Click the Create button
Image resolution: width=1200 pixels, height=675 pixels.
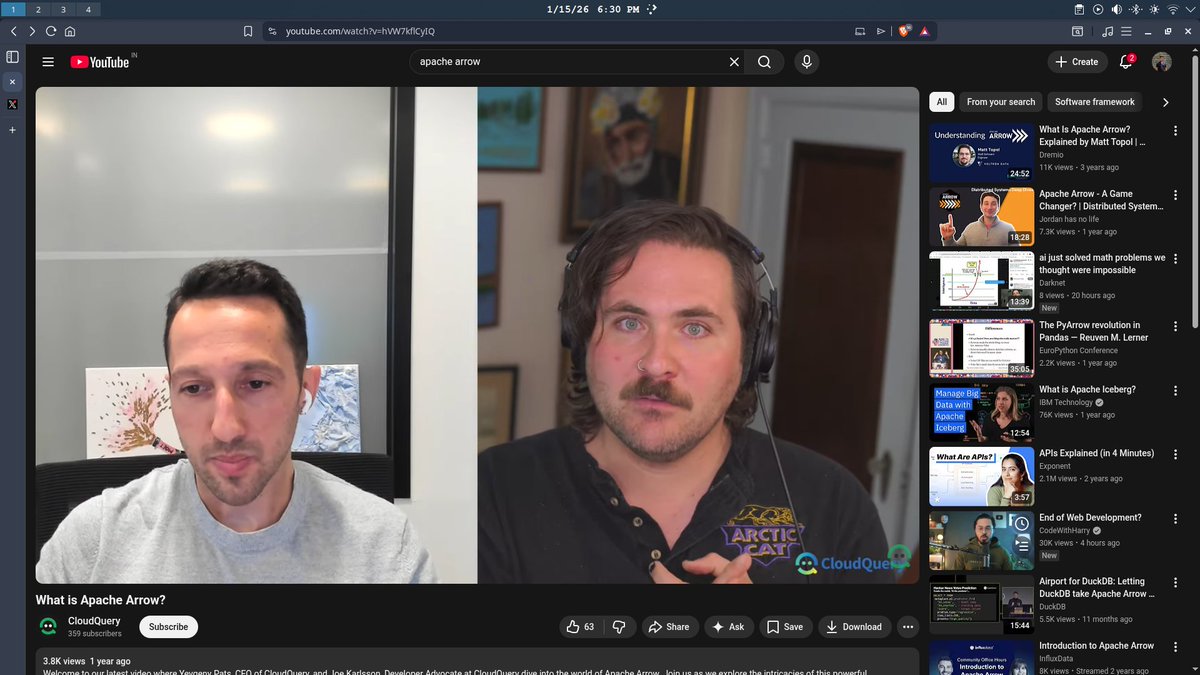pyautogui.click(x=1077, y=62)
